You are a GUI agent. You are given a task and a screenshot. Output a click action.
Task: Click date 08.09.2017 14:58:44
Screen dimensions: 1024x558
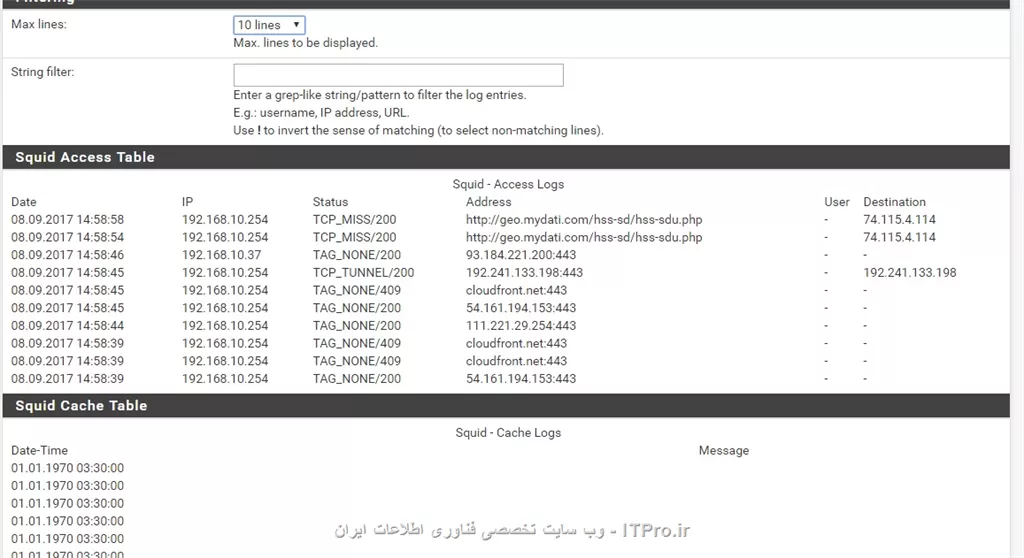[67, 325]
